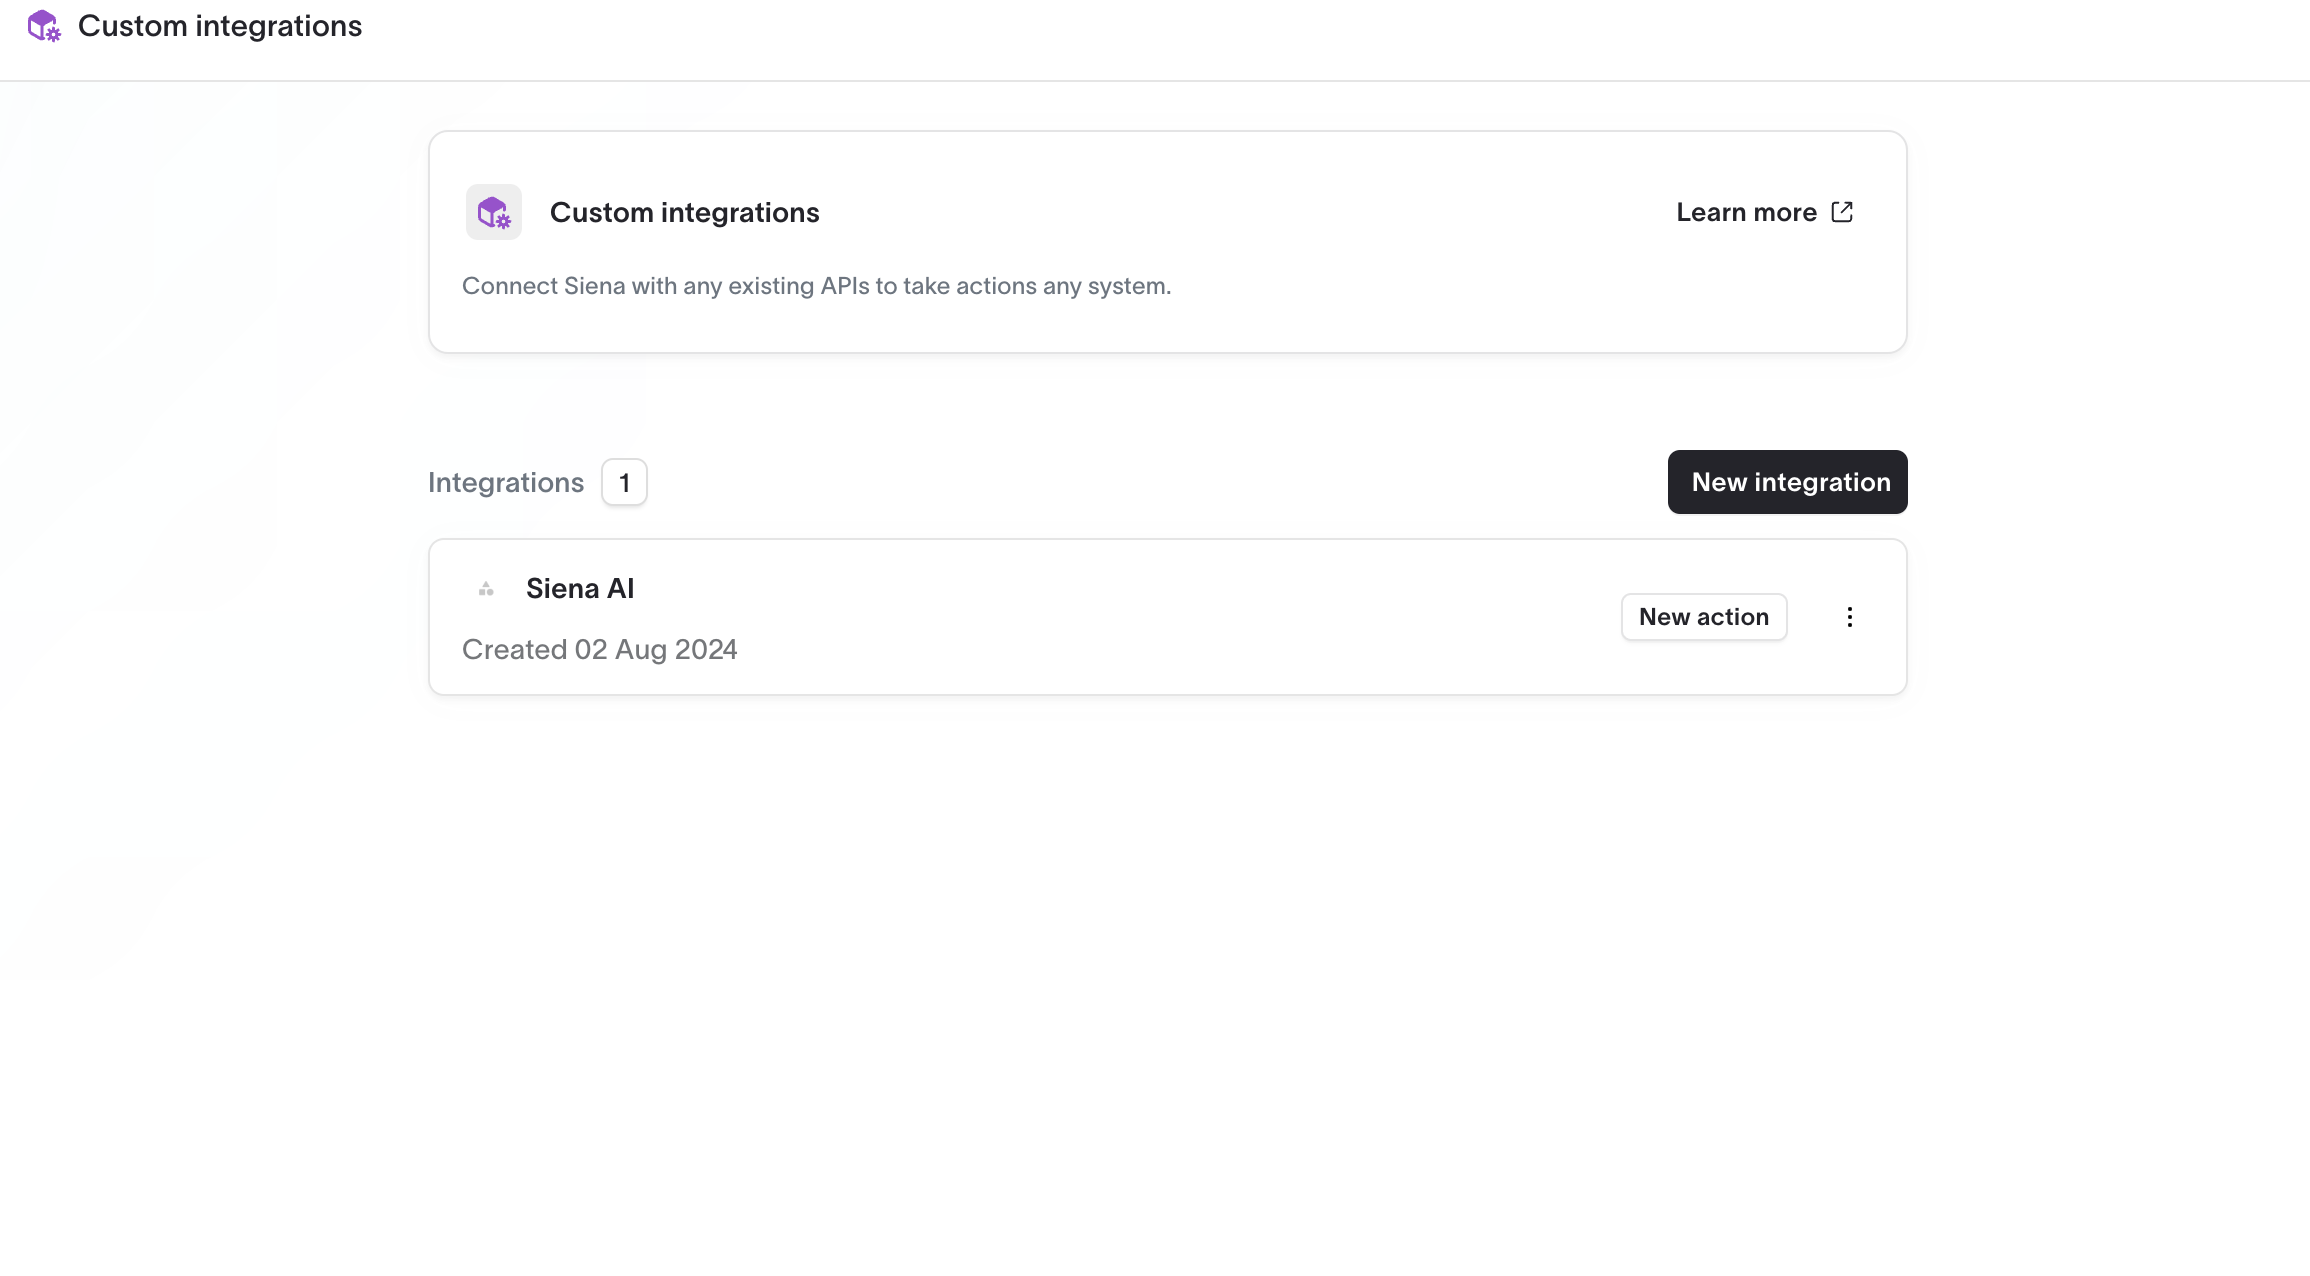Screen dimensions: 2310x1276
Task: Click the external link arrow icon
Action: 1842,212
